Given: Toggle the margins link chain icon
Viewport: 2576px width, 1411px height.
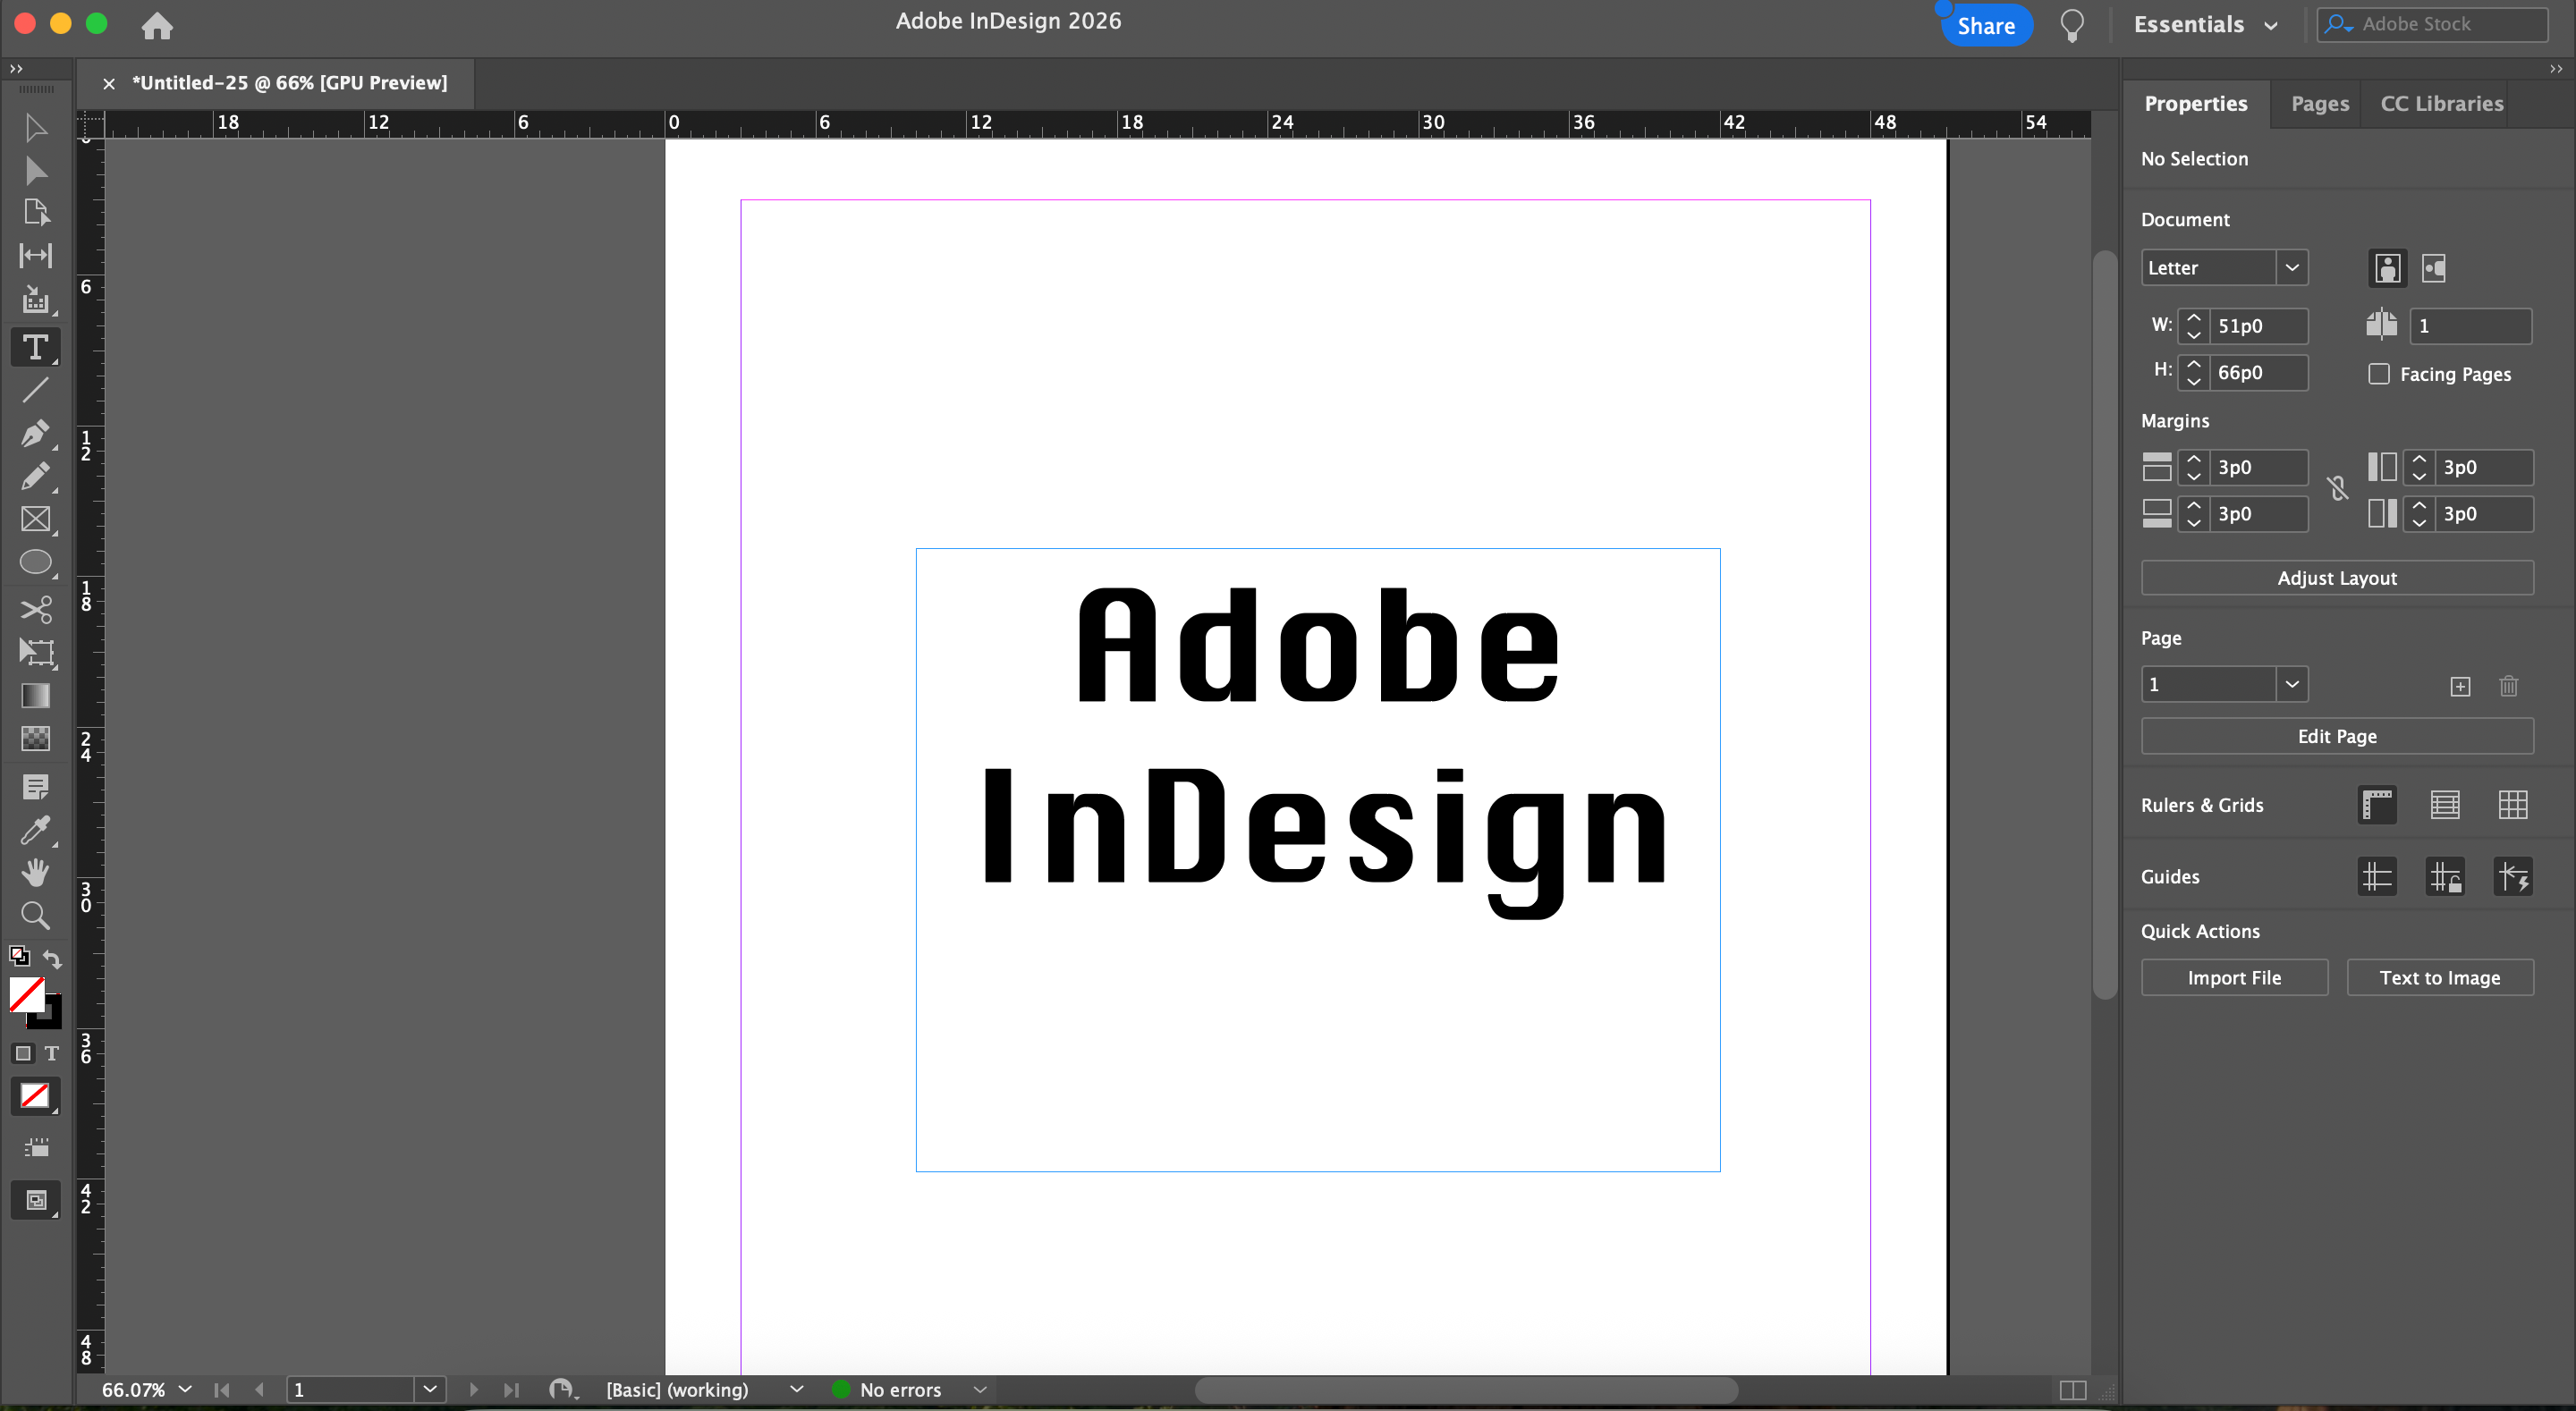Looking at the screenshot, I should point(2337,489).
